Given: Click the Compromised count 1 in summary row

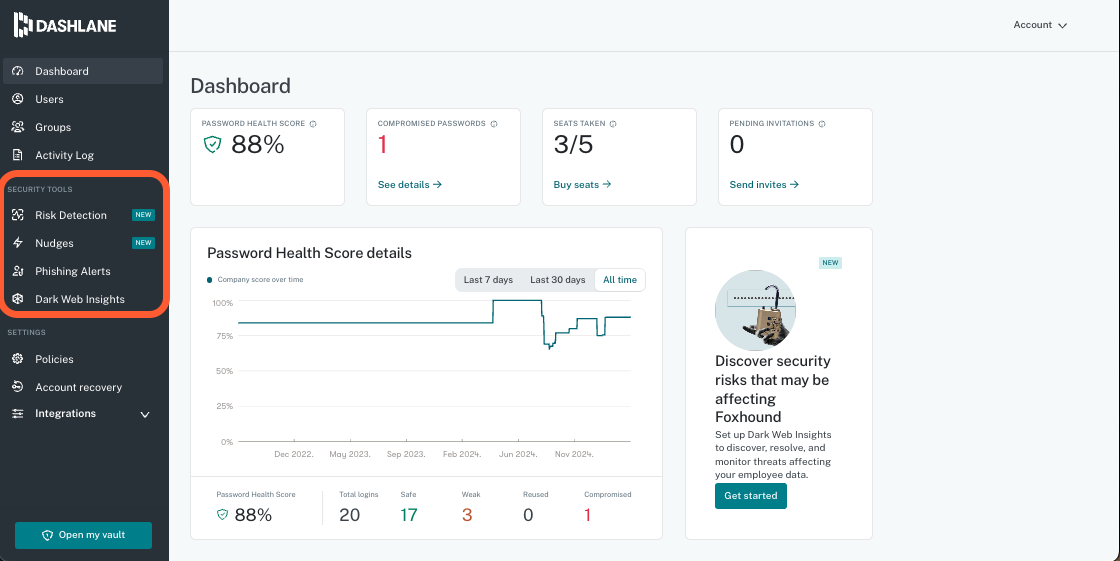Looking at the screenshot, I should 588,515.
